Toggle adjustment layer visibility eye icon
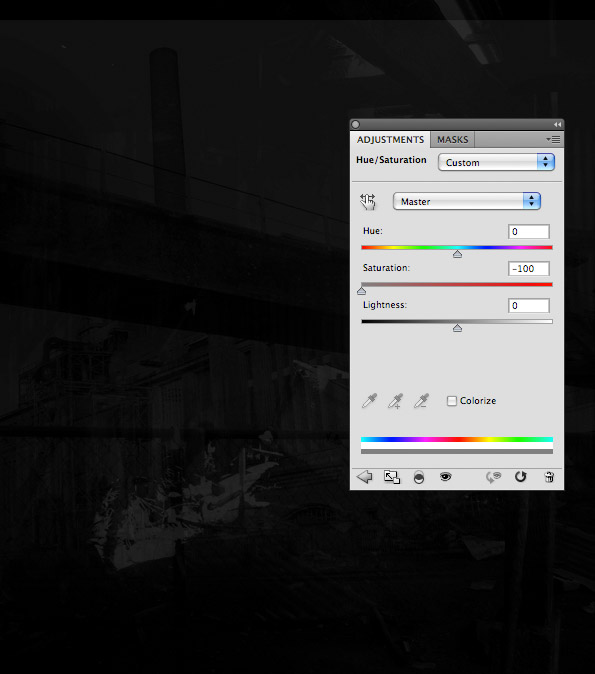The width and height of the screenshot is (595, 674). (445, 476)
